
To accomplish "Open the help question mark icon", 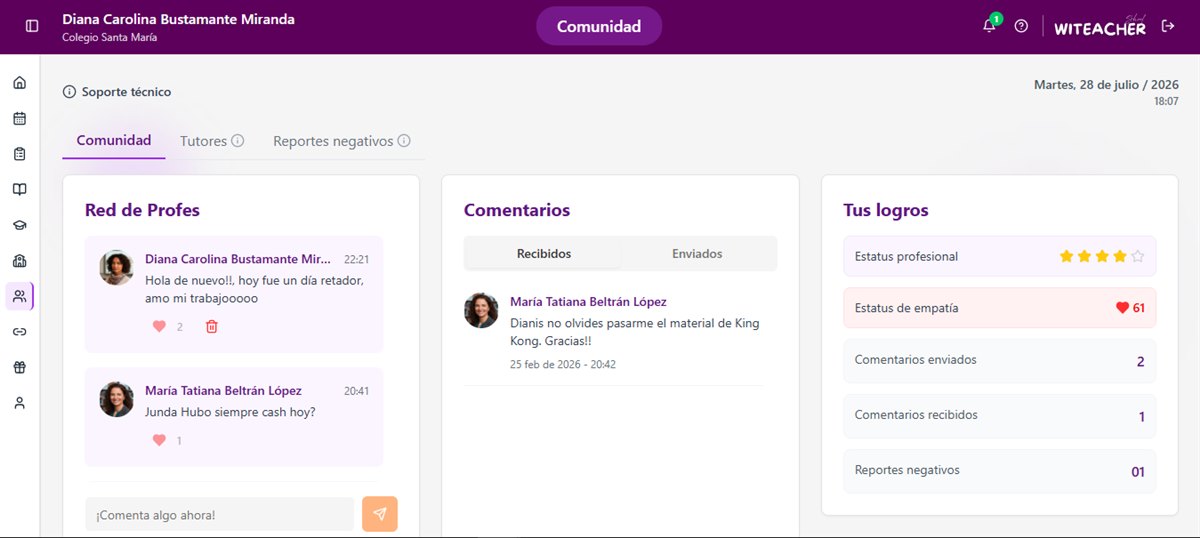I will (x=1021, y=26).
